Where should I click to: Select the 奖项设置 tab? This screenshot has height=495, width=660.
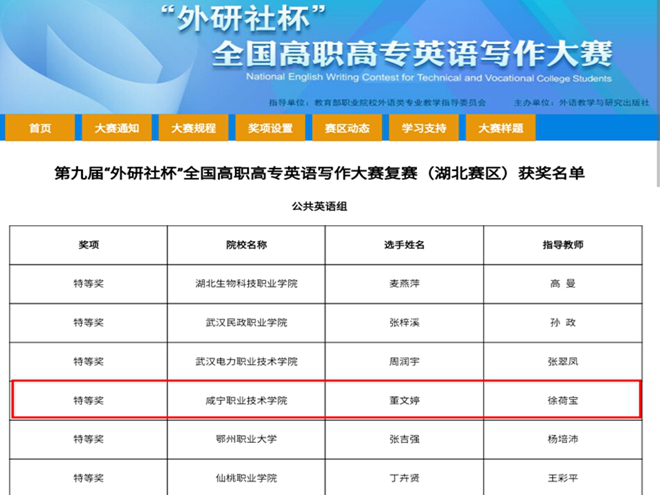tap(270, 128)
